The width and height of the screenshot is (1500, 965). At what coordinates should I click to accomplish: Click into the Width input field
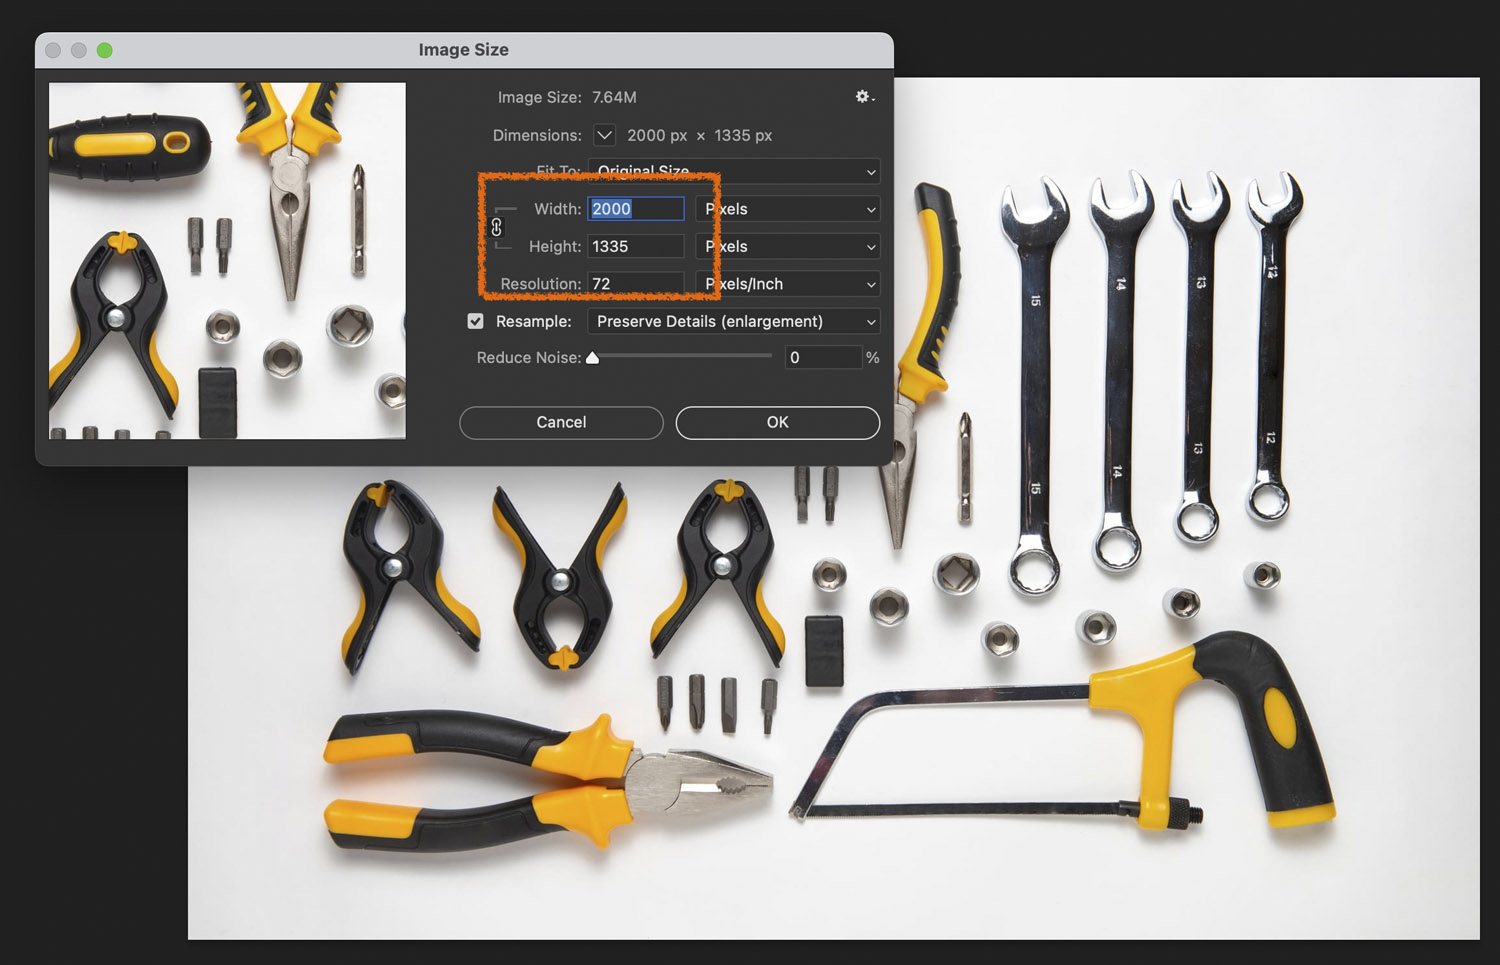click(636, 209)
